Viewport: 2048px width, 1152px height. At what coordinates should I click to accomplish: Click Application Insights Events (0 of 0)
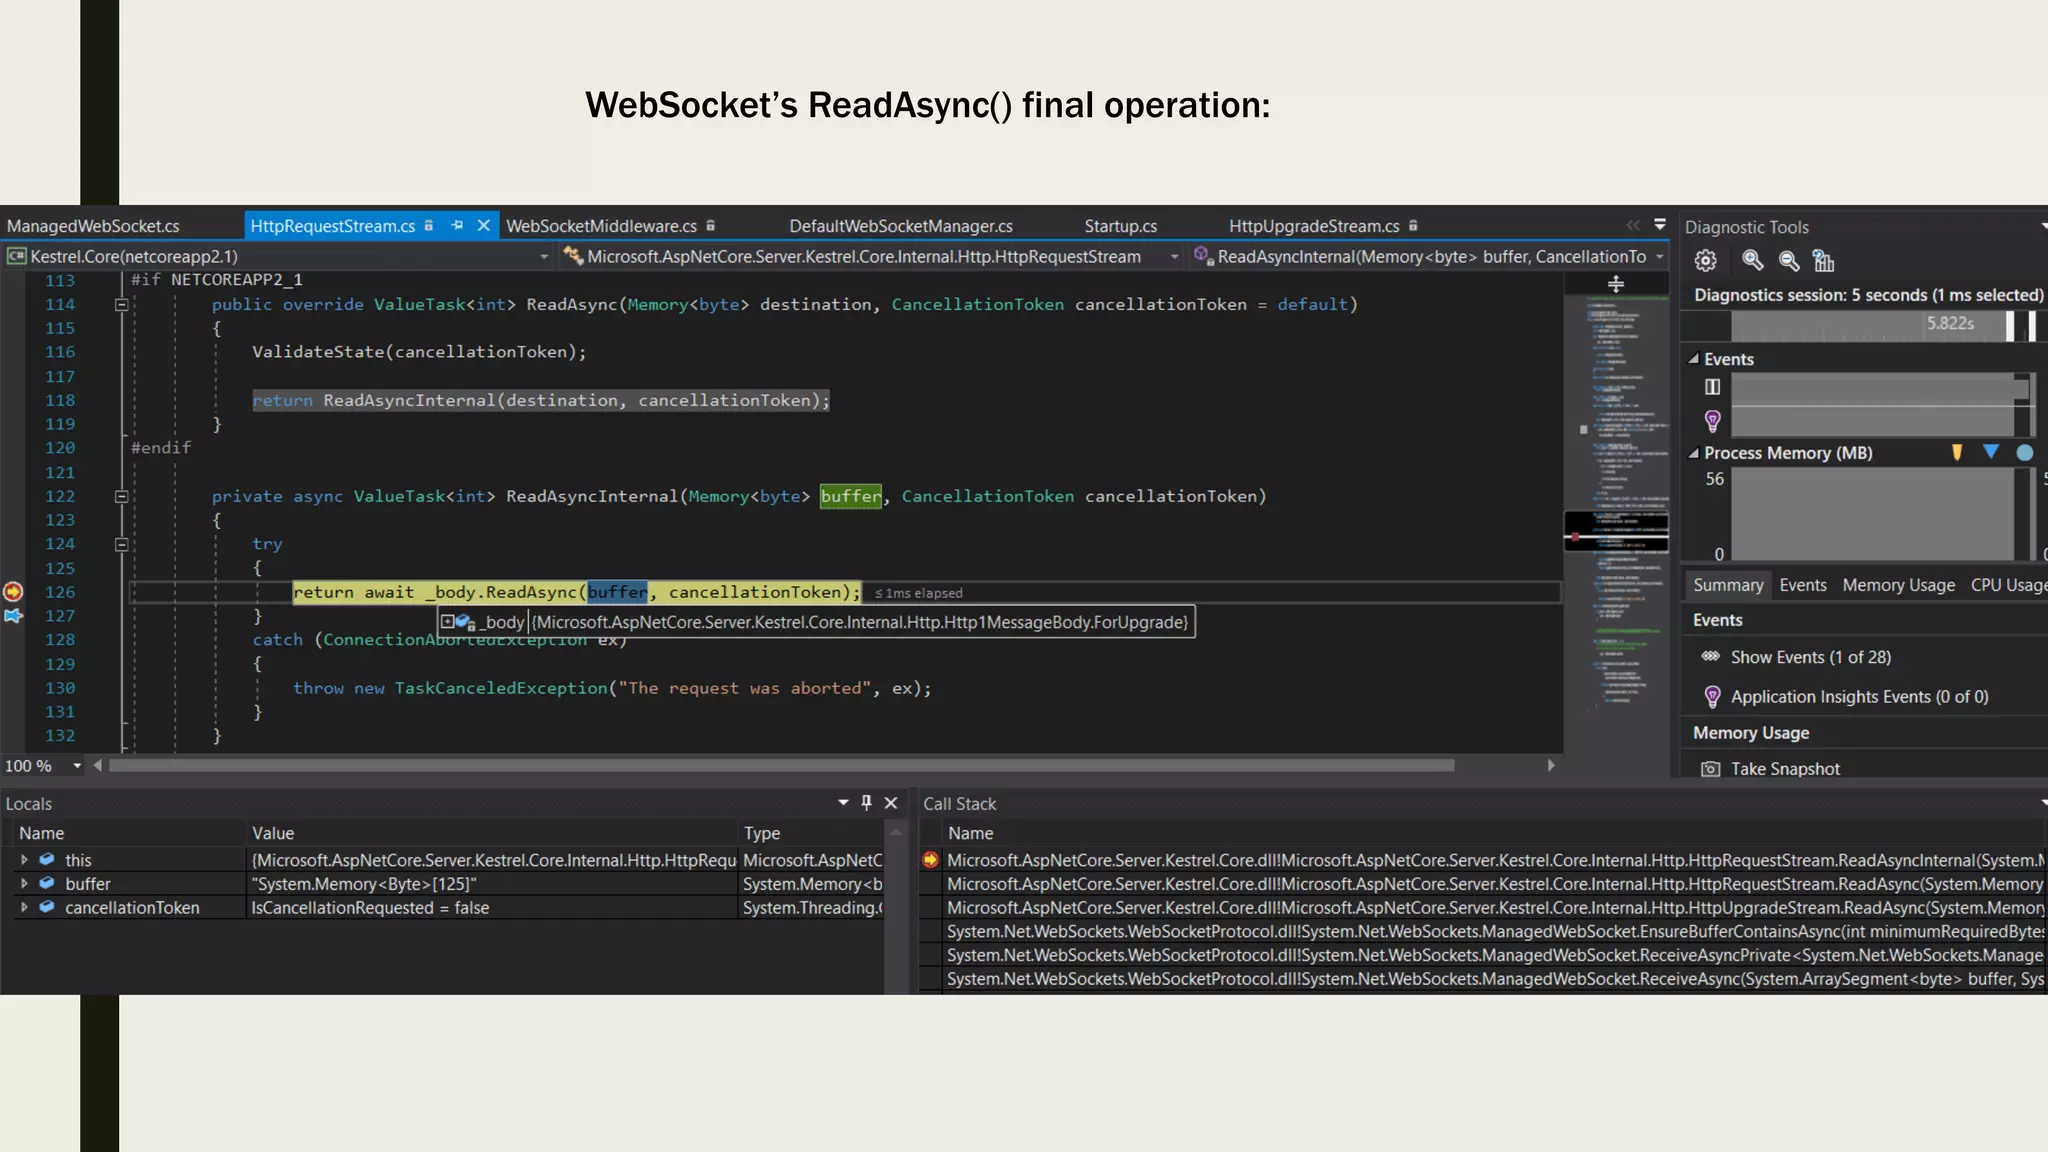pos(1859,697)
